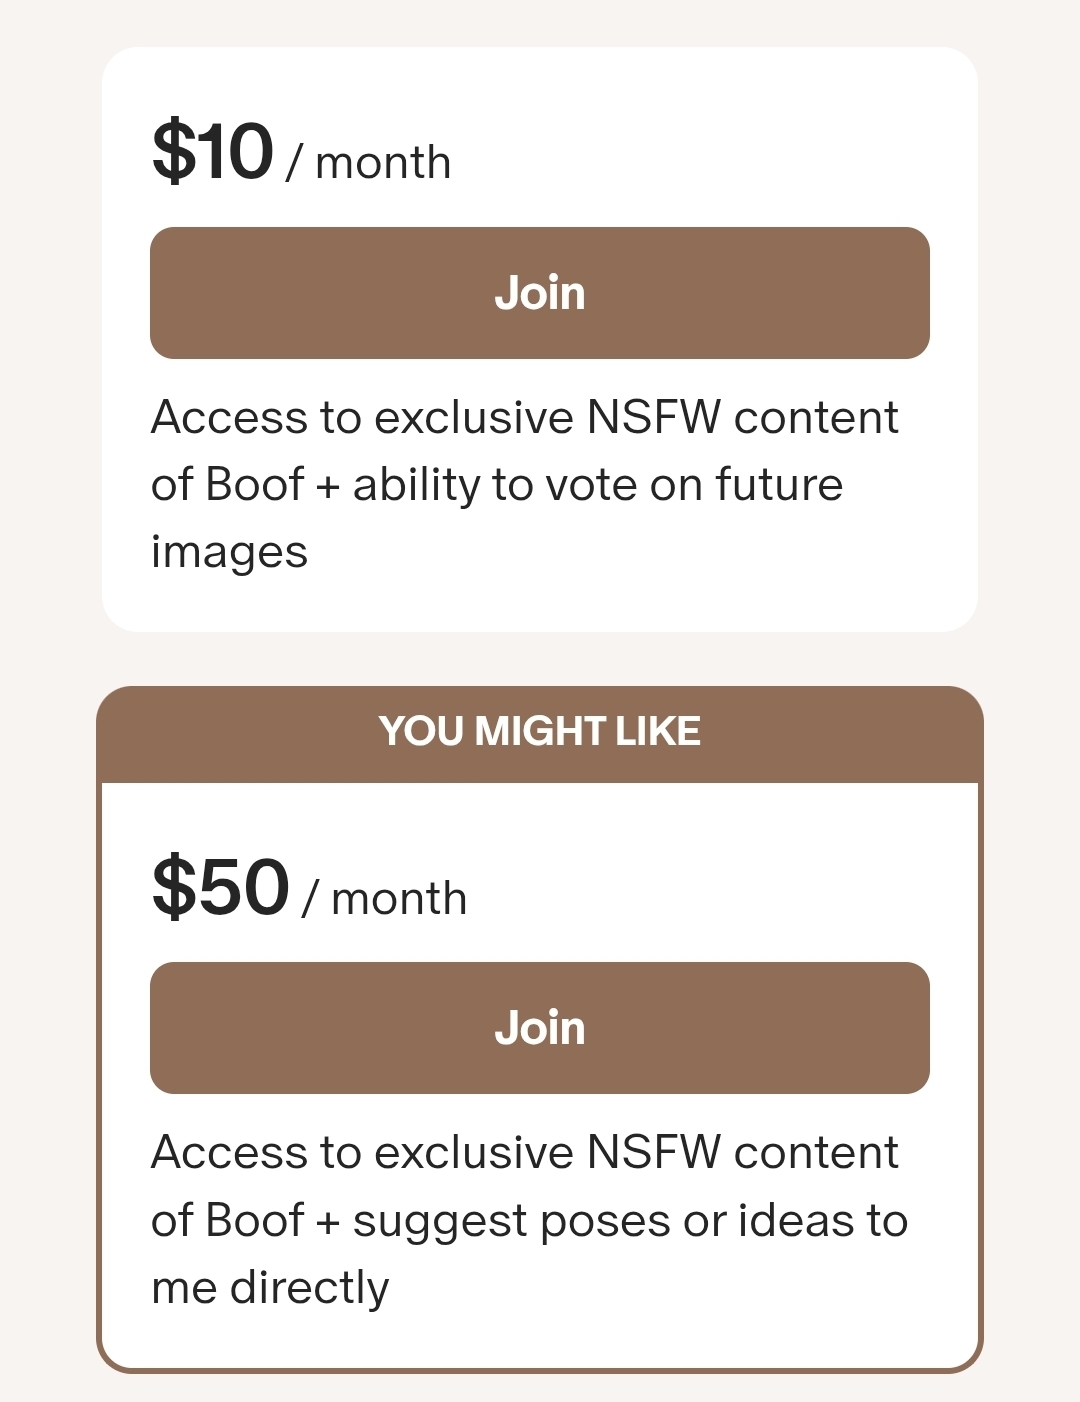Select the $50 price heading

[x=220, y=887]
